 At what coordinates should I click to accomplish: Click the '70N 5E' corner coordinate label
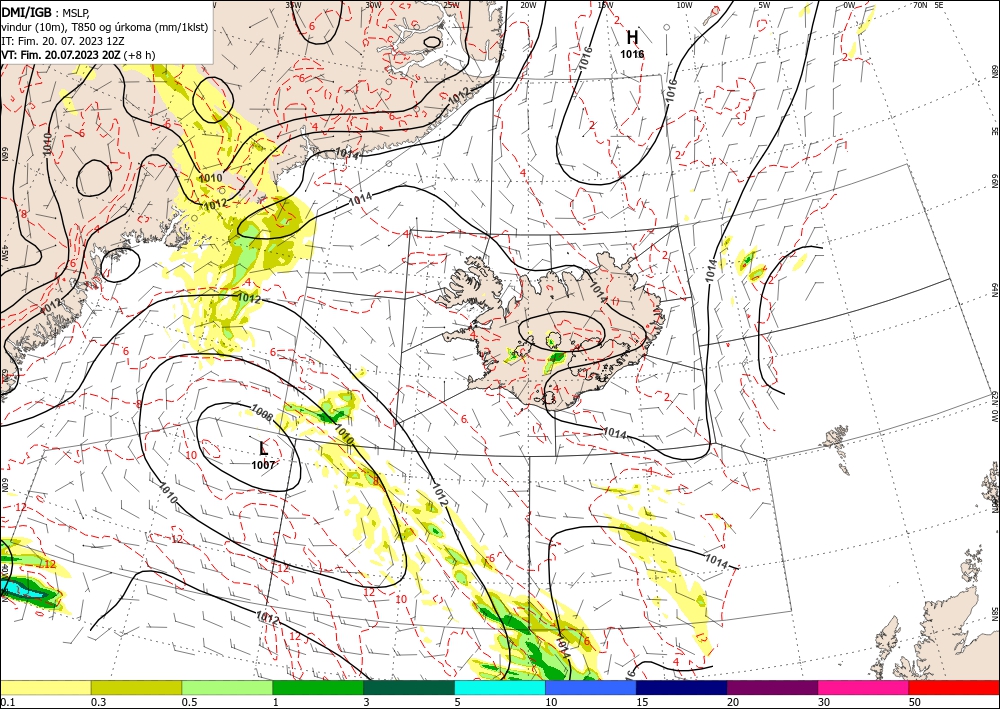pos(928,5)
